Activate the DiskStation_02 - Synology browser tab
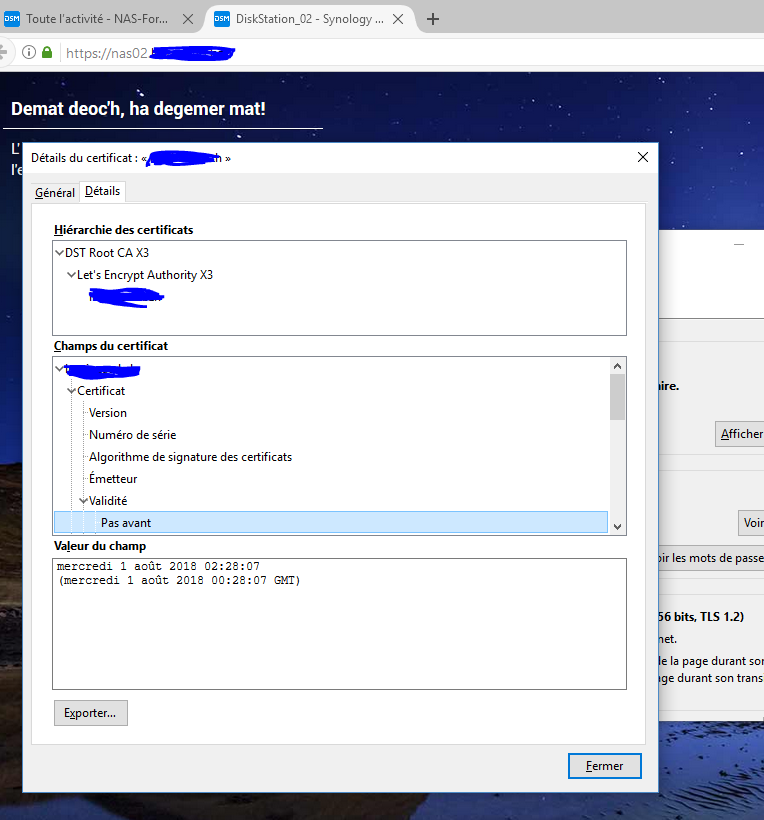The image size is (764, 820). coord(310,19)
